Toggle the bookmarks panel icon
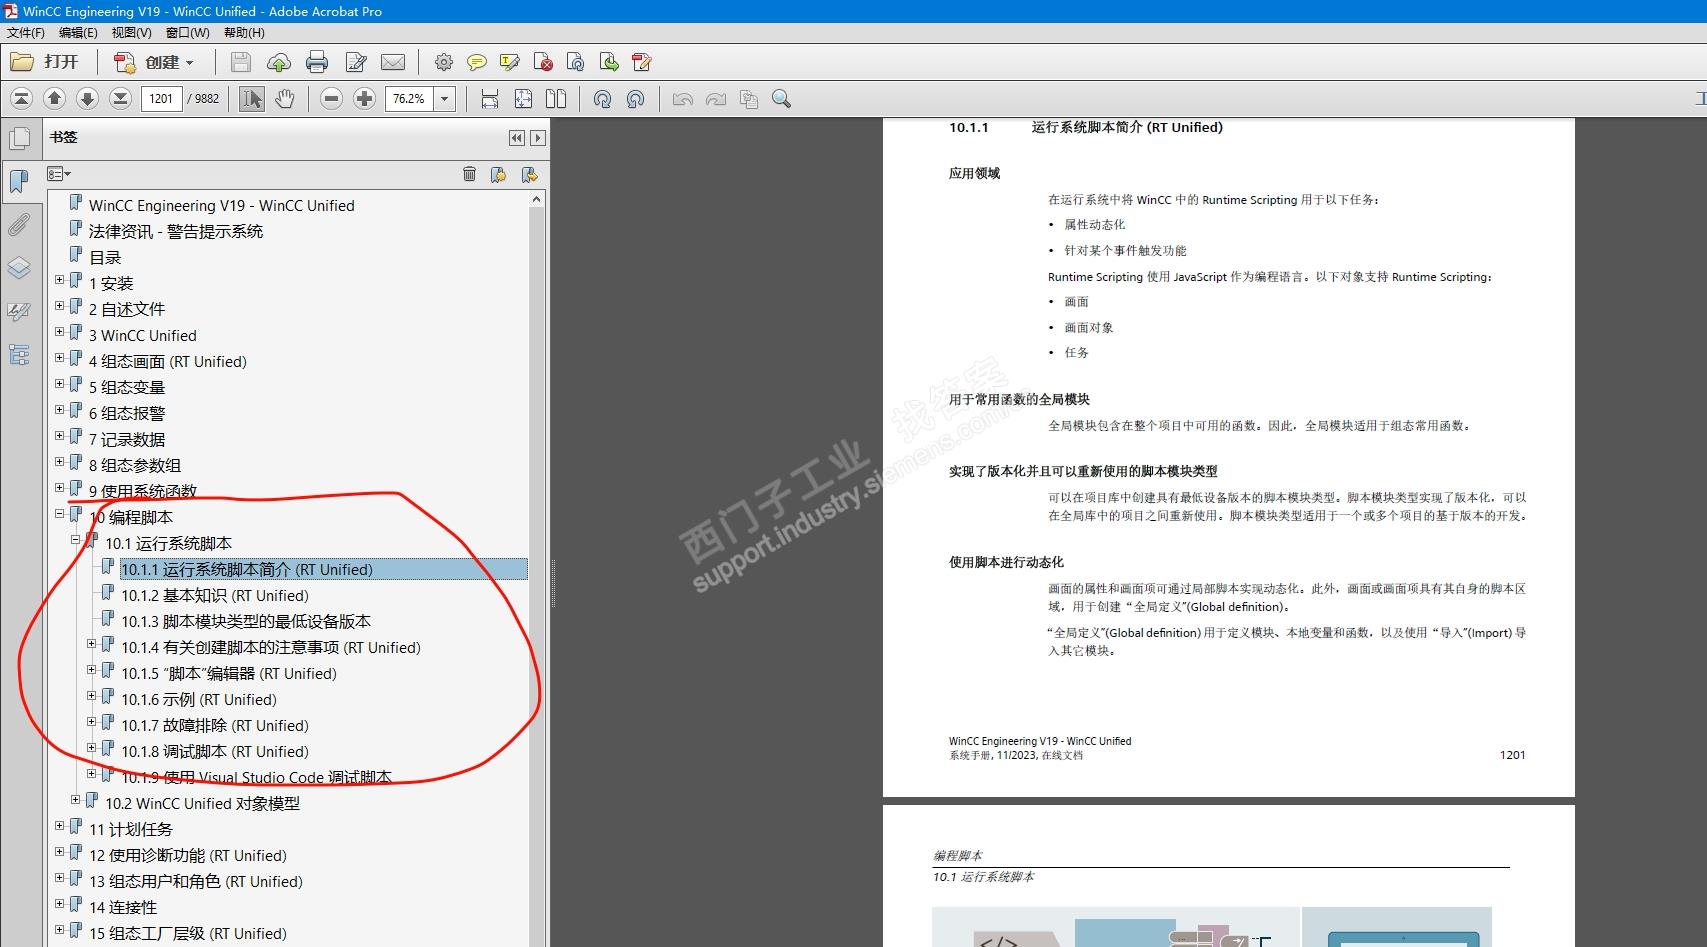The height and width of the screenshot is (947, 1707). 19,181
